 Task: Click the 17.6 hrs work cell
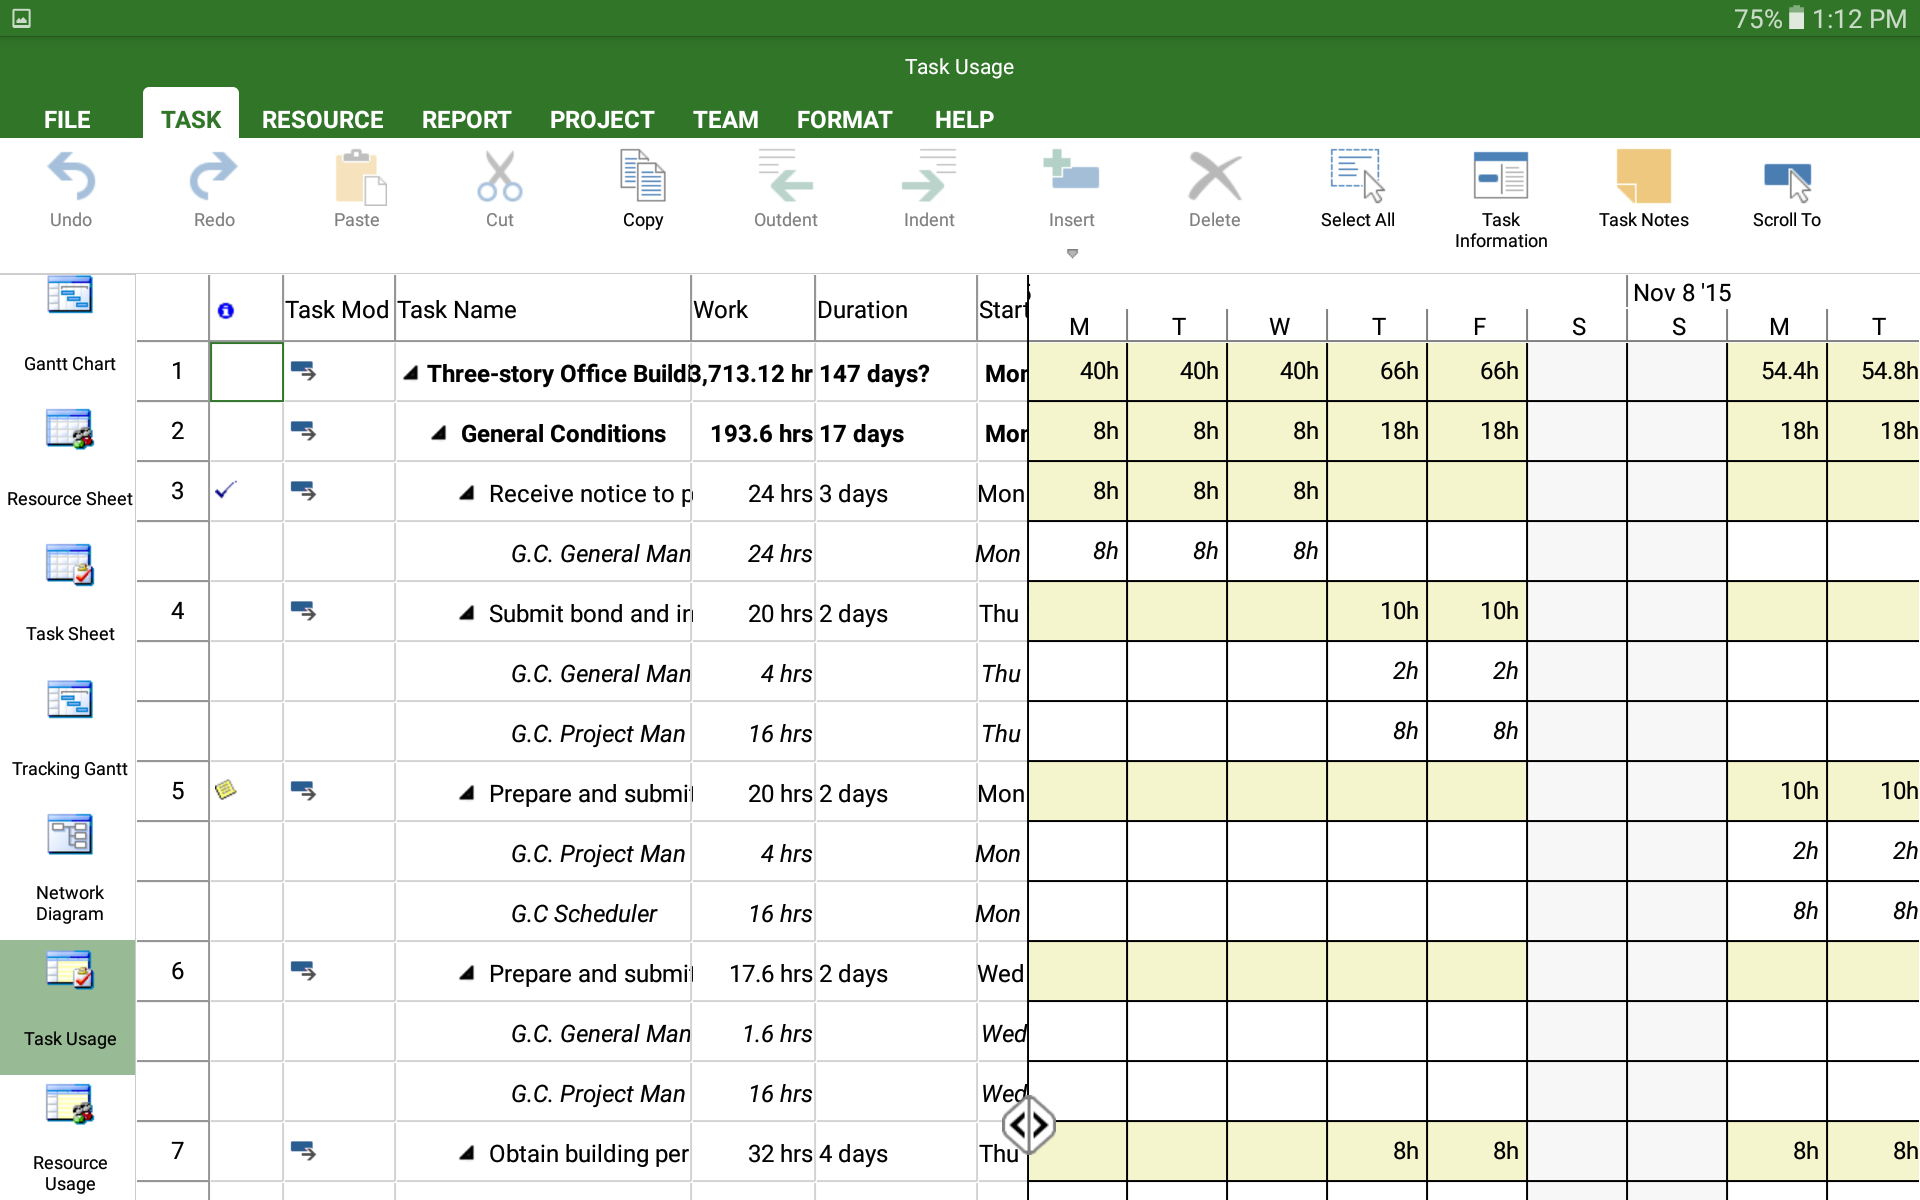point(753,973)
